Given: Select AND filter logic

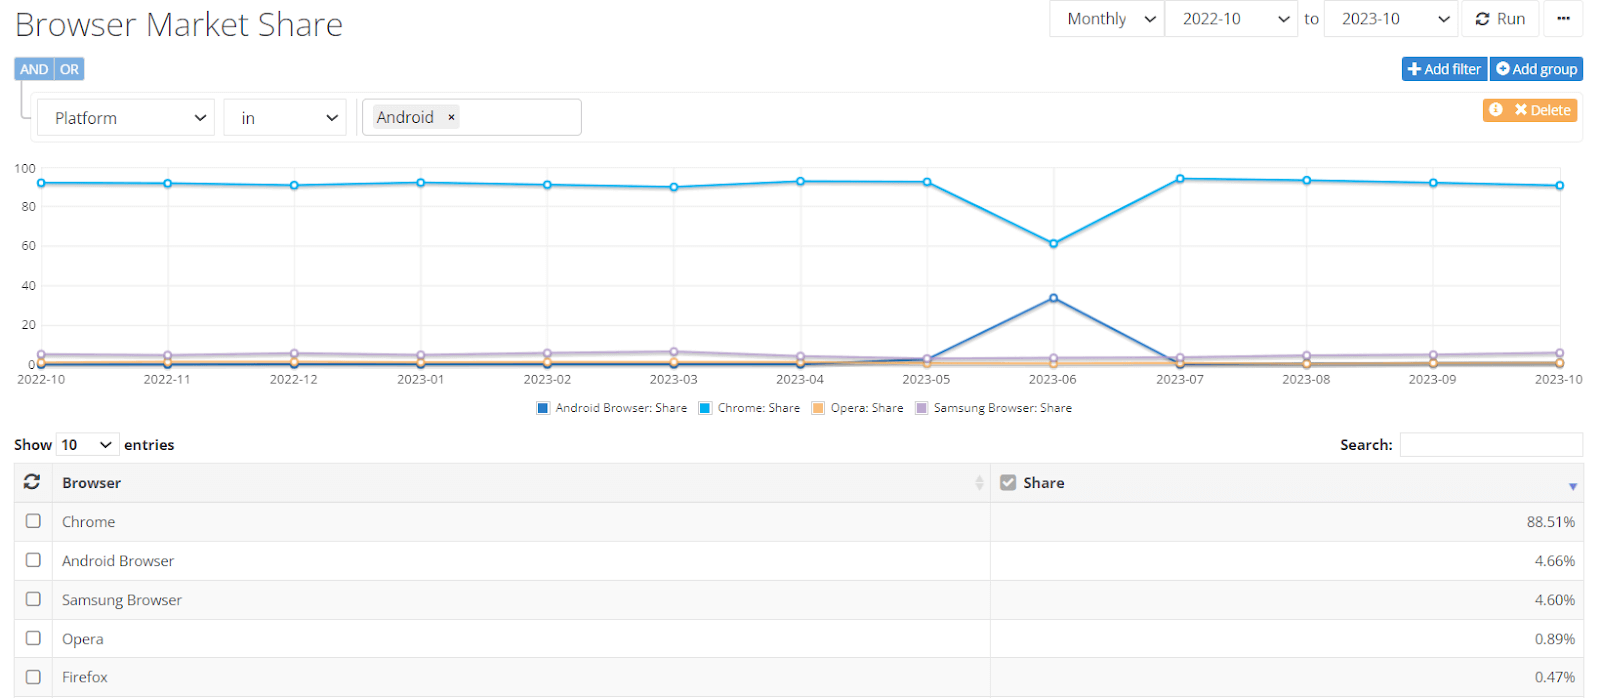Looking at the screenshot, I should (34, 69).
